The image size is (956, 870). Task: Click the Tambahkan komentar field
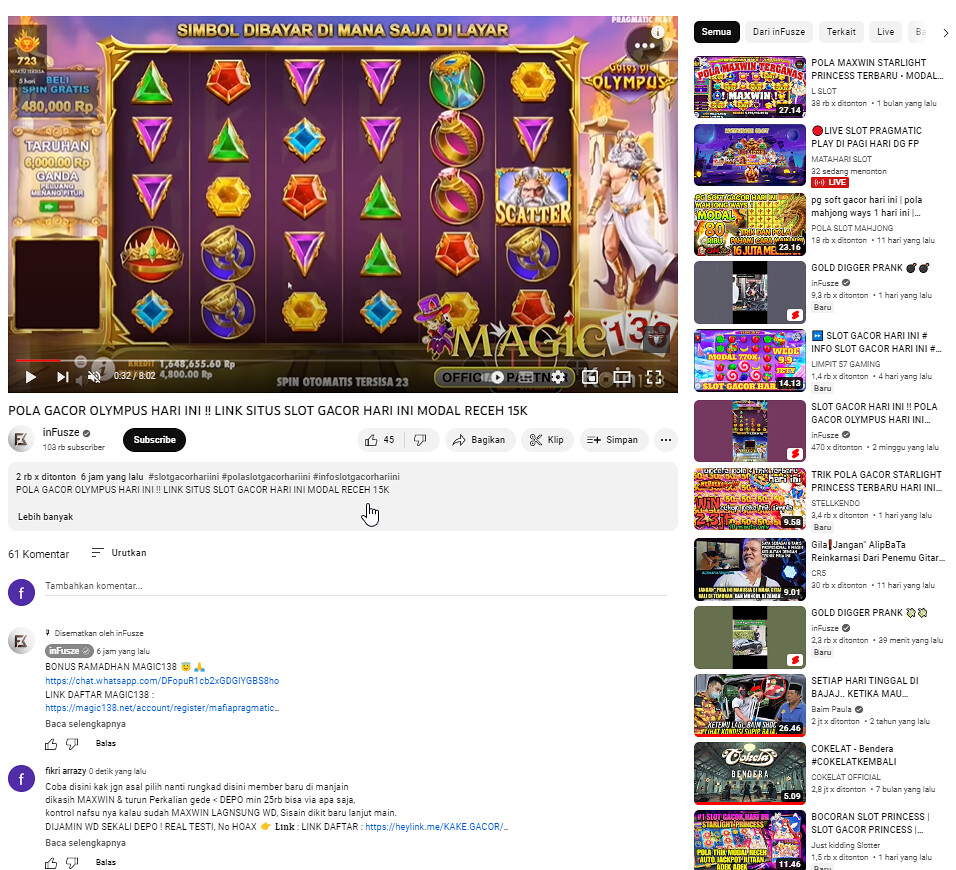[x=355, y=586]
